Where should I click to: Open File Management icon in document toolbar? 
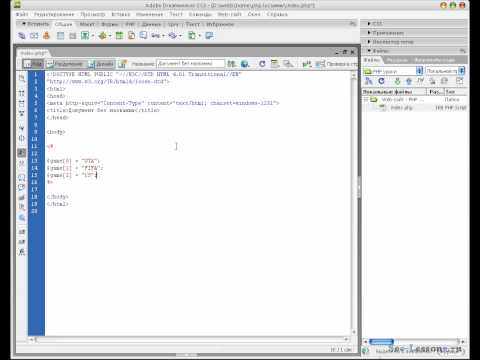(x=231, y=63)
